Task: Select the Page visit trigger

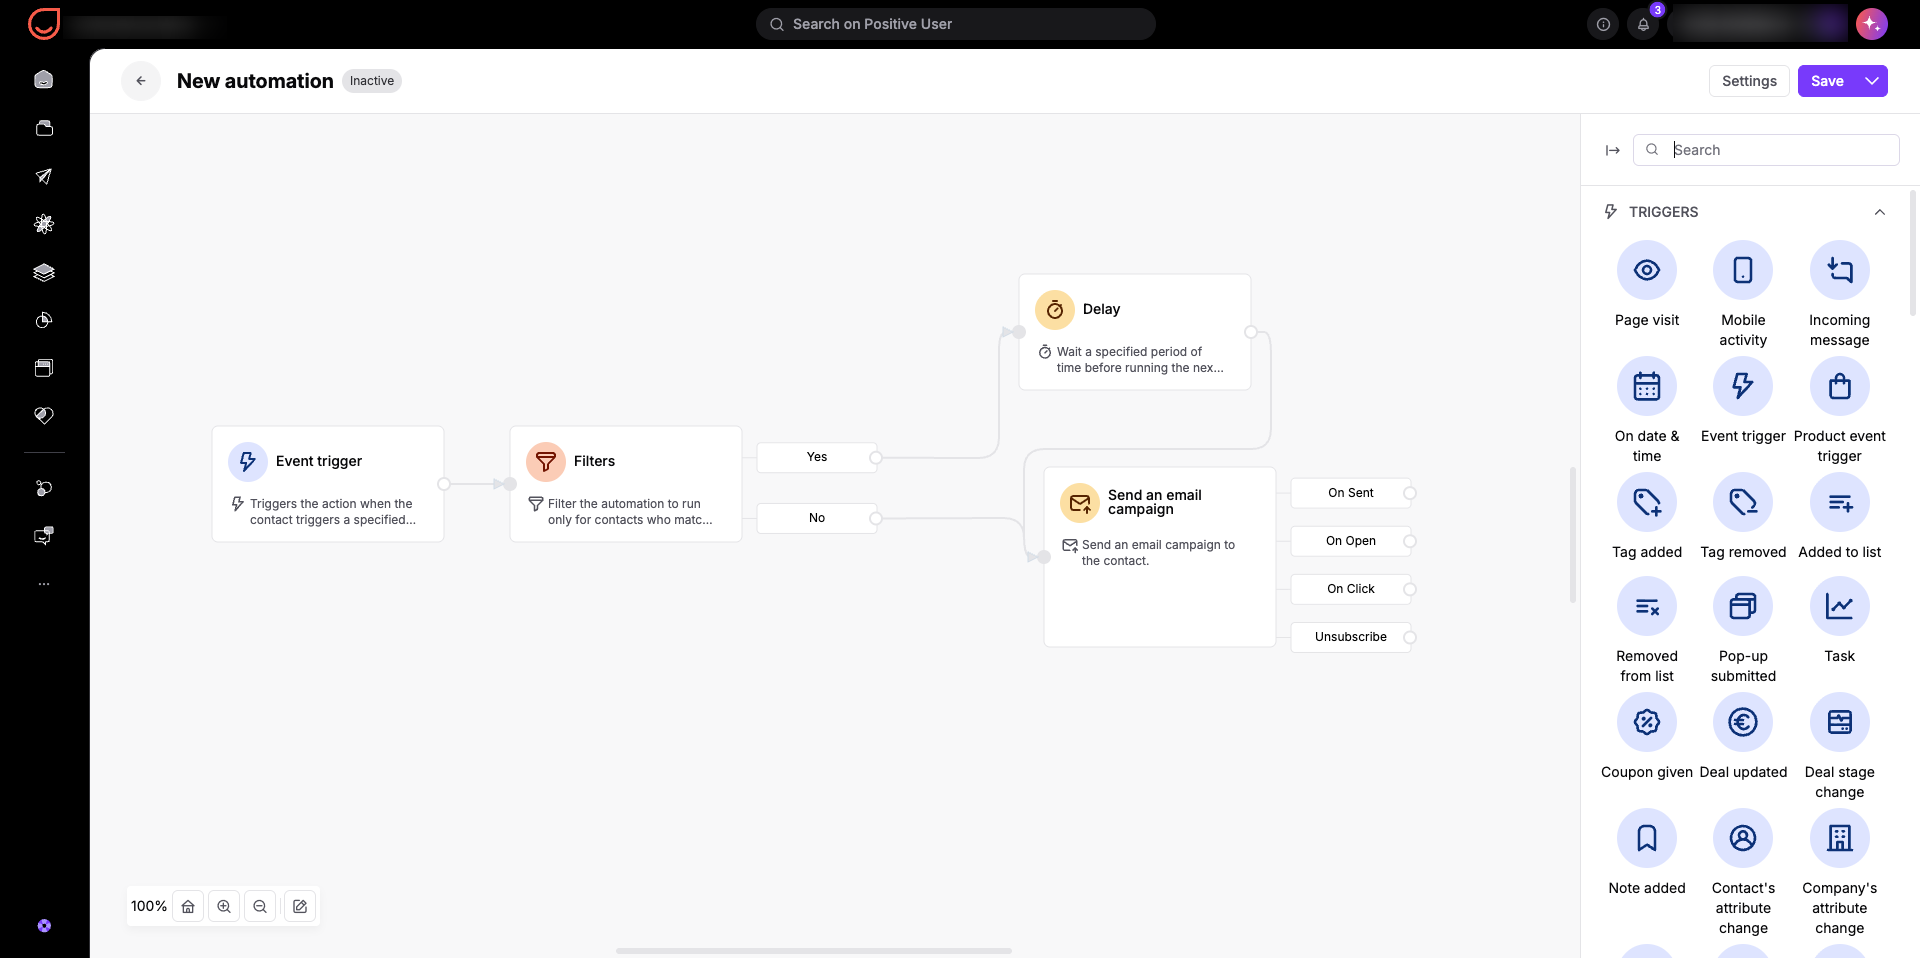Action: coord(1646,270)
